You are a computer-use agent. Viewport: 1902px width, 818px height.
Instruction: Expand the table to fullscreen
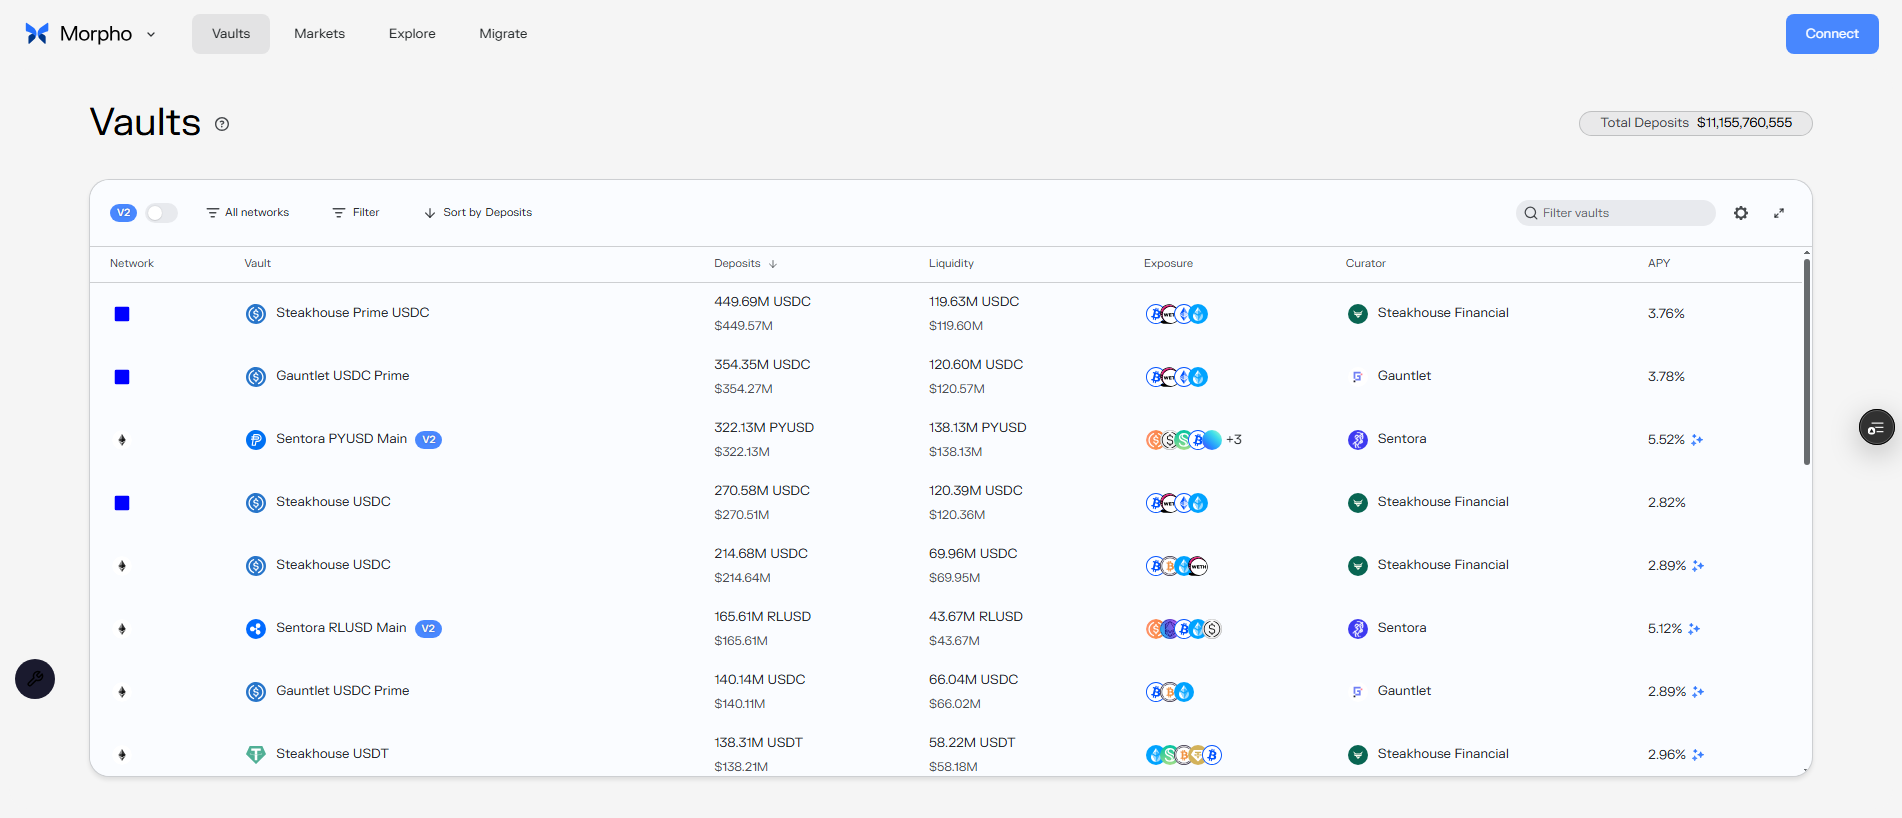tap(1779, 213)
